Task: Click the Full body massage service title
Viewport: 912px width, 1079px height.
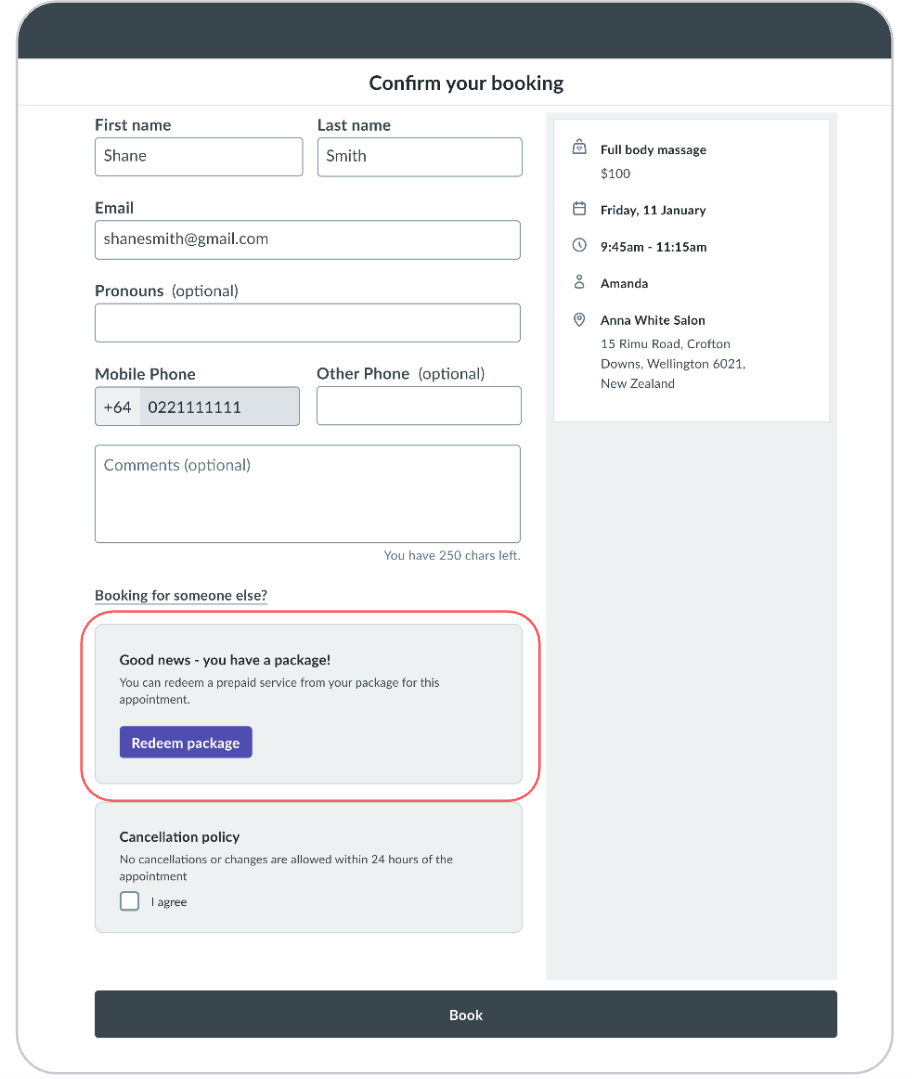Action: tap(653, 150)
